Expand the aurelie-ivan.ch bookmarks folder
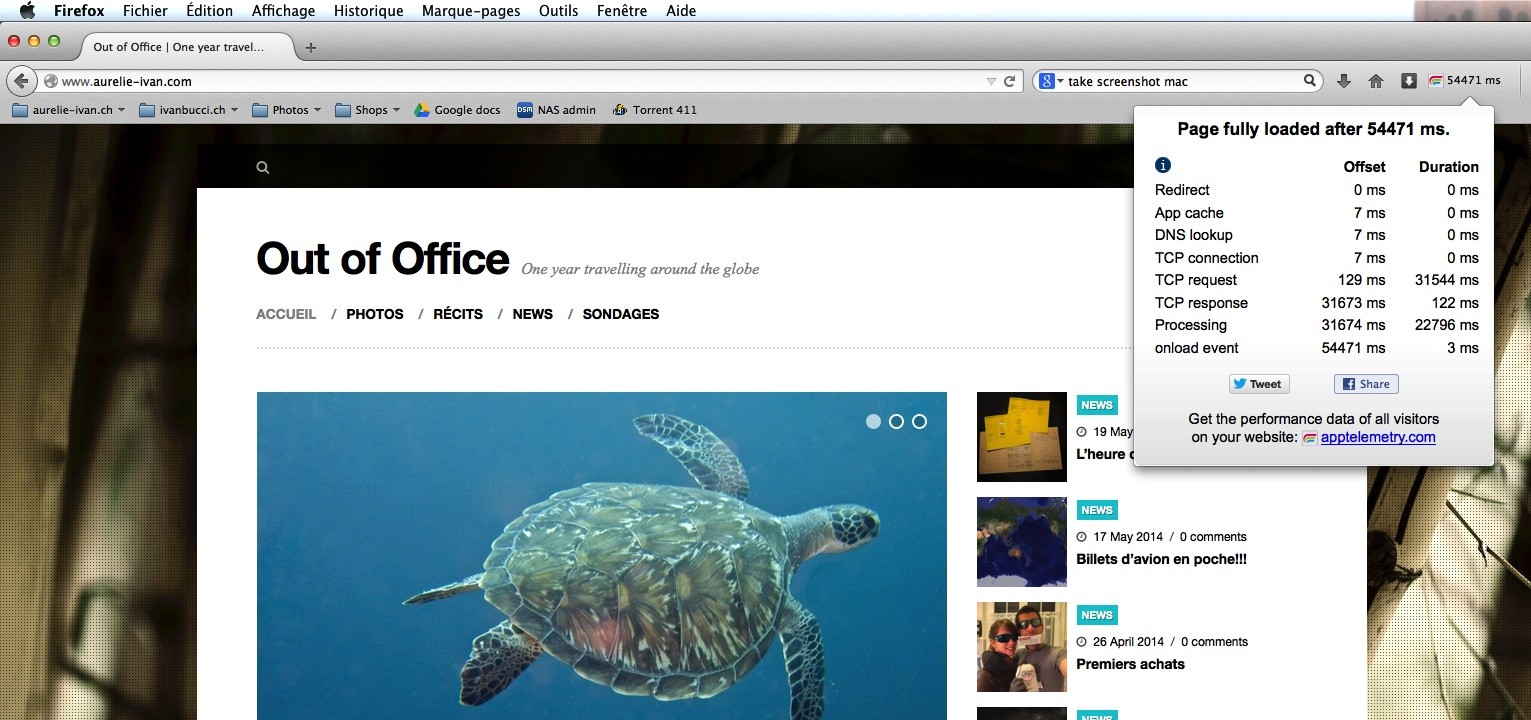Image resolution: width=1531 pixels, height=720 pixels. [x=69, y=110]
